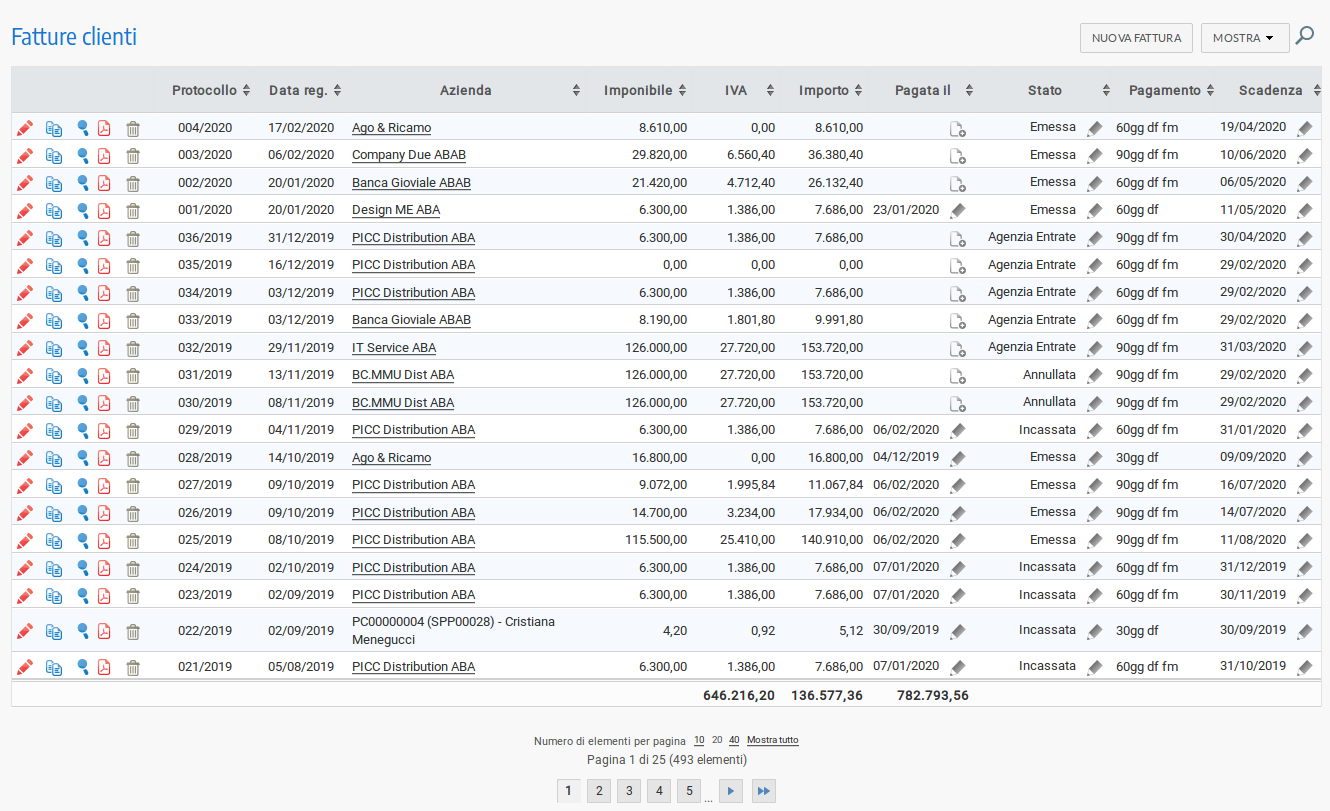Open the PDF icon for invoice 002/2020
This screenshot has width=1330, height=811.
(104, 183)
